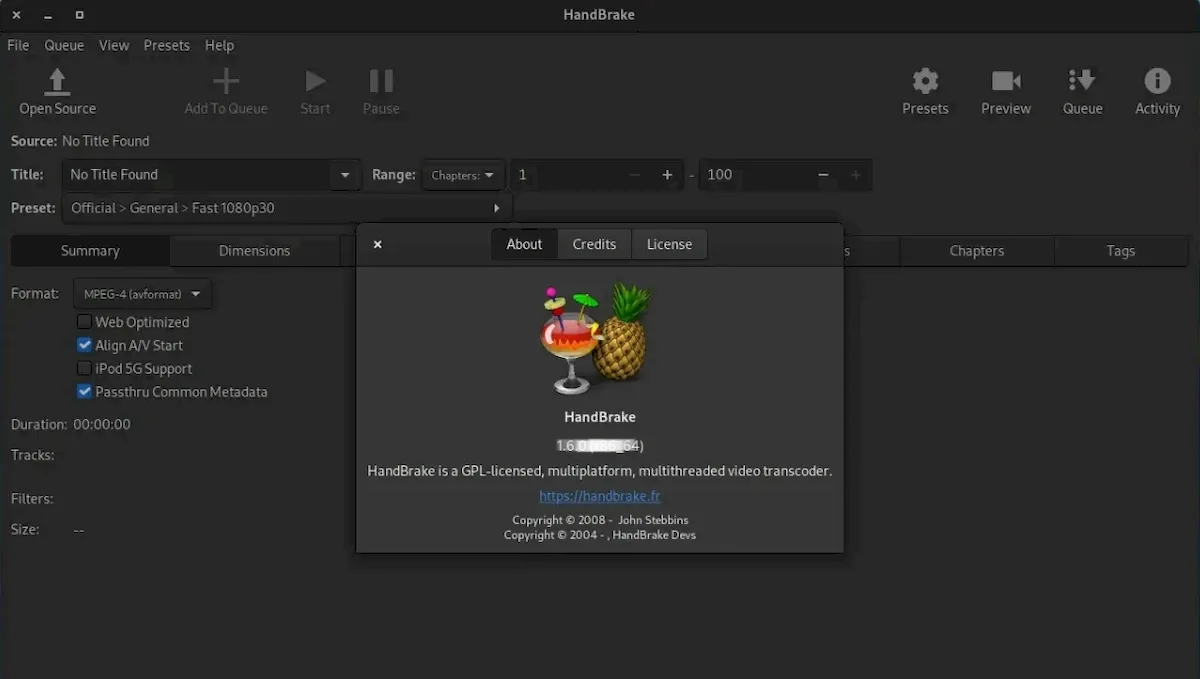Increase the start chapter value with plus
Image resolution: width=1200 pixels, height=679 pixels.
point(667,175)
